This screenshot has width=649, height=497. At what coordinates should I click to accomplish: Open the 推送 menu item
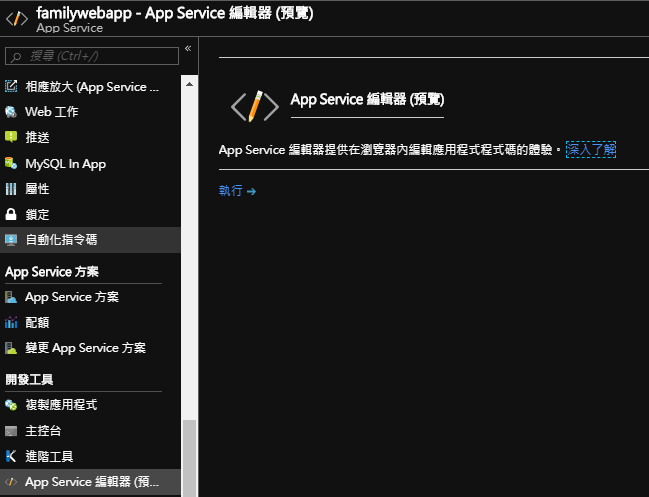(90, 137)
